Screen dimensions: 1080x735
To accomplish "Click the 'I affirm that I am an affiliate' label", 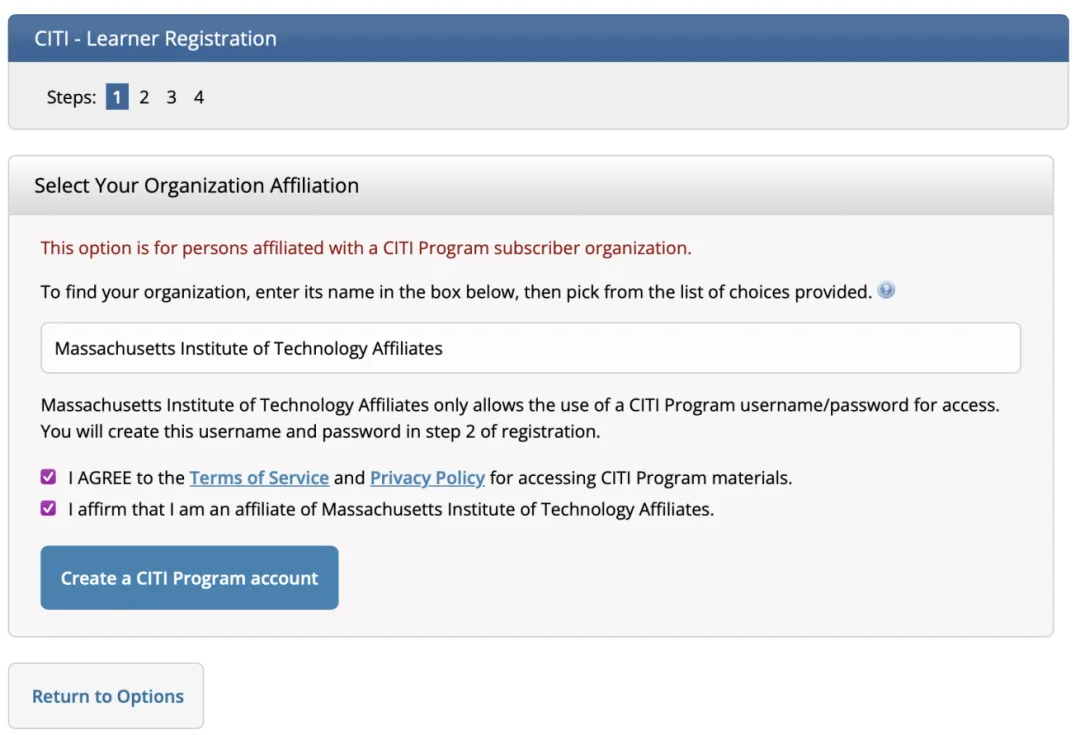I will [391, 509].
